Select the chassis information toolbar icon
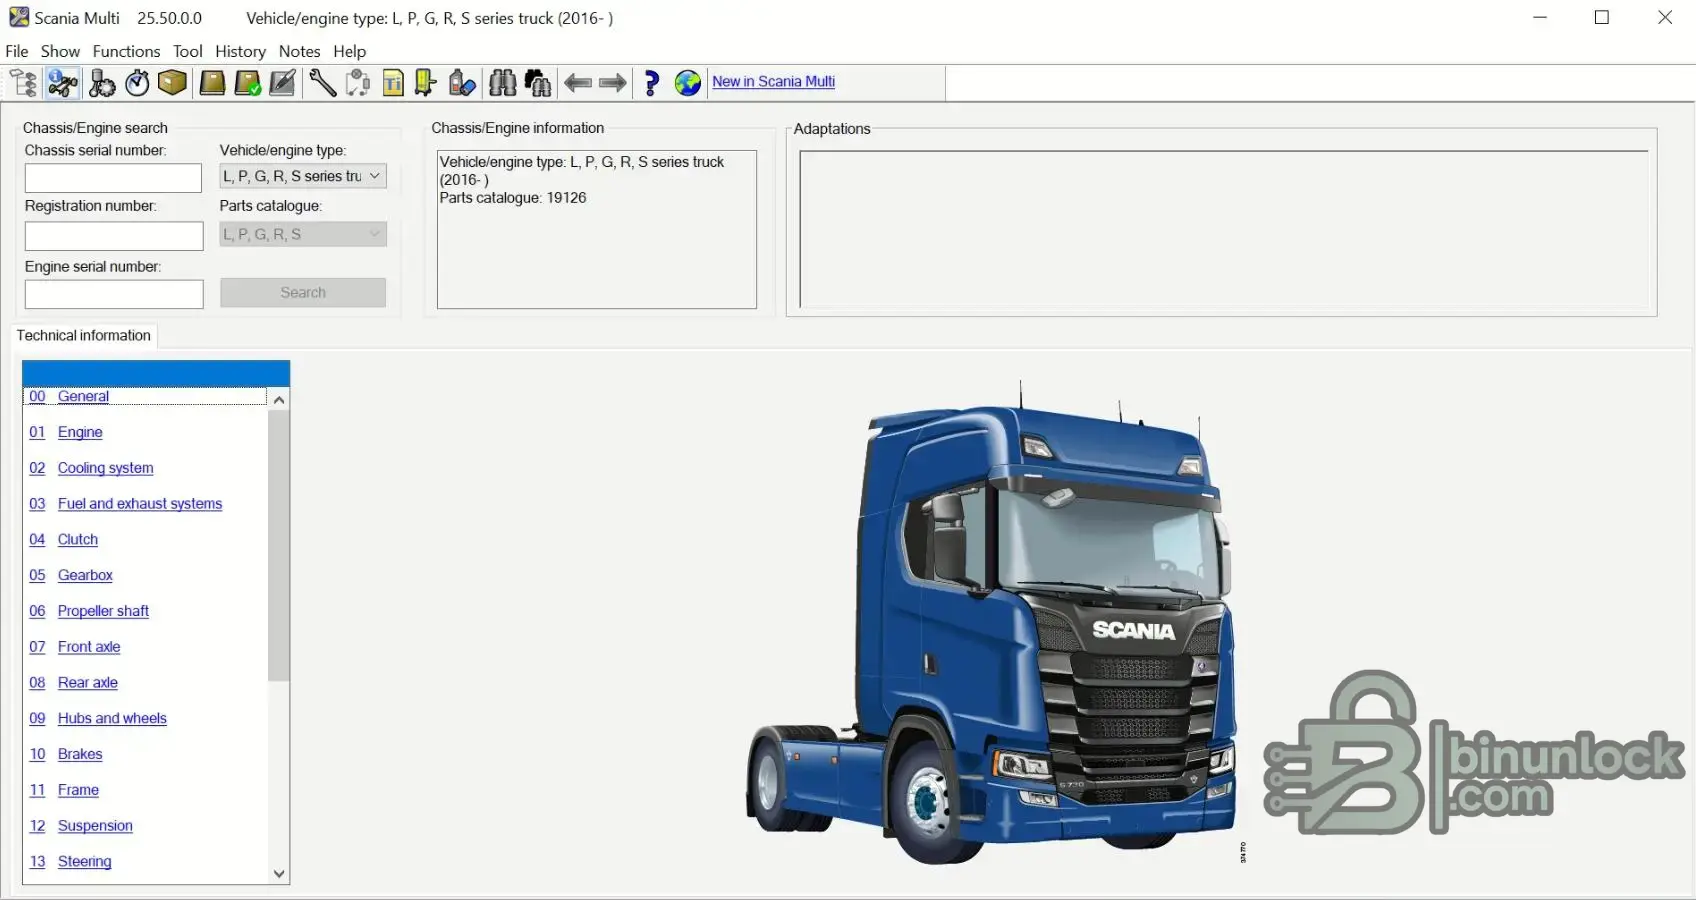This screenshot has height=900, width=1696. 63,83
